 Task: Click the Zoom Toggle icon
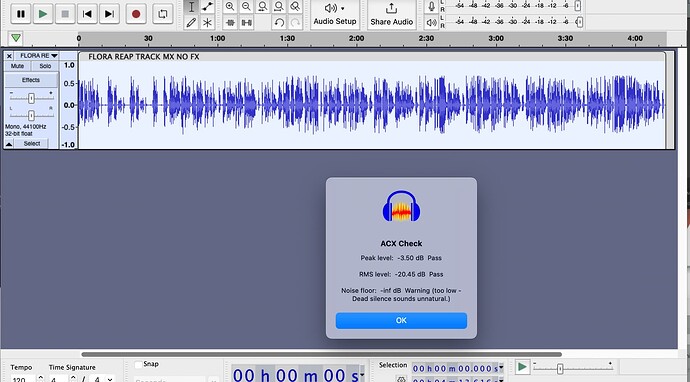pyautogui.click(x=295, y=7)
